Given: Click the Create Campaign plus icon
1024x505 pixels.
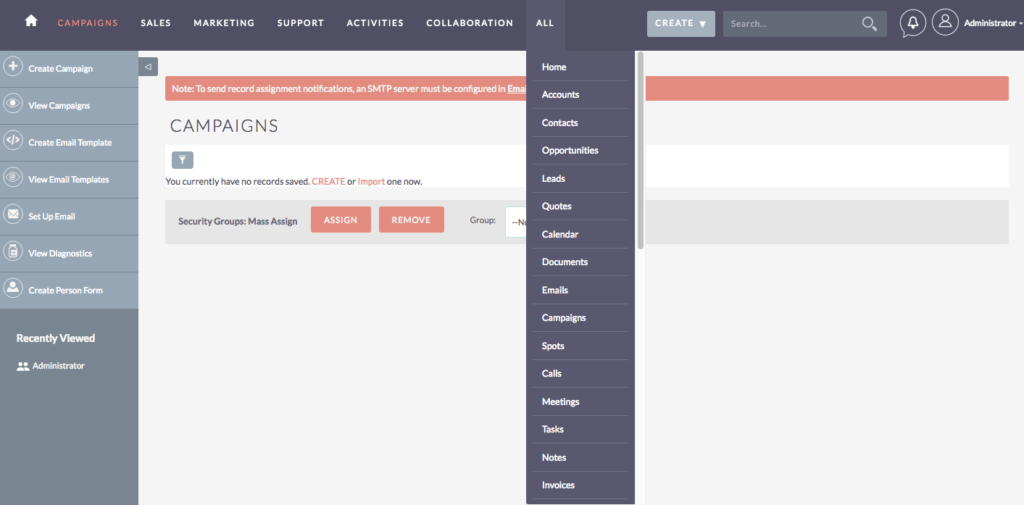Looking at the screenshot, I should [13, 67].
